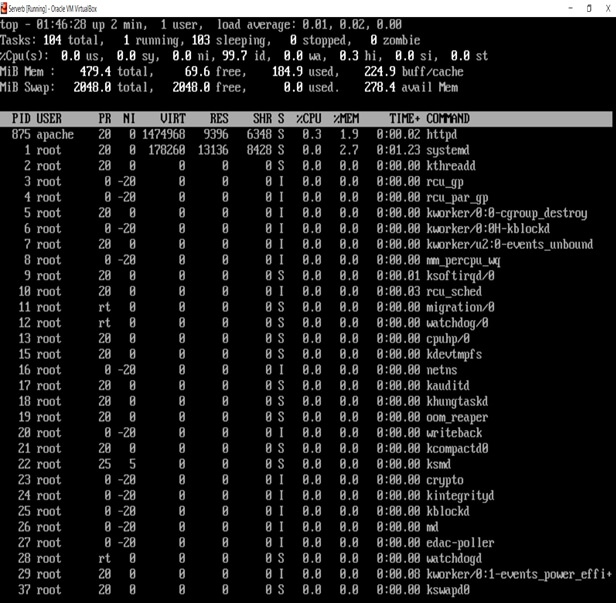Click the SHR column header

[x=262, y=119]
